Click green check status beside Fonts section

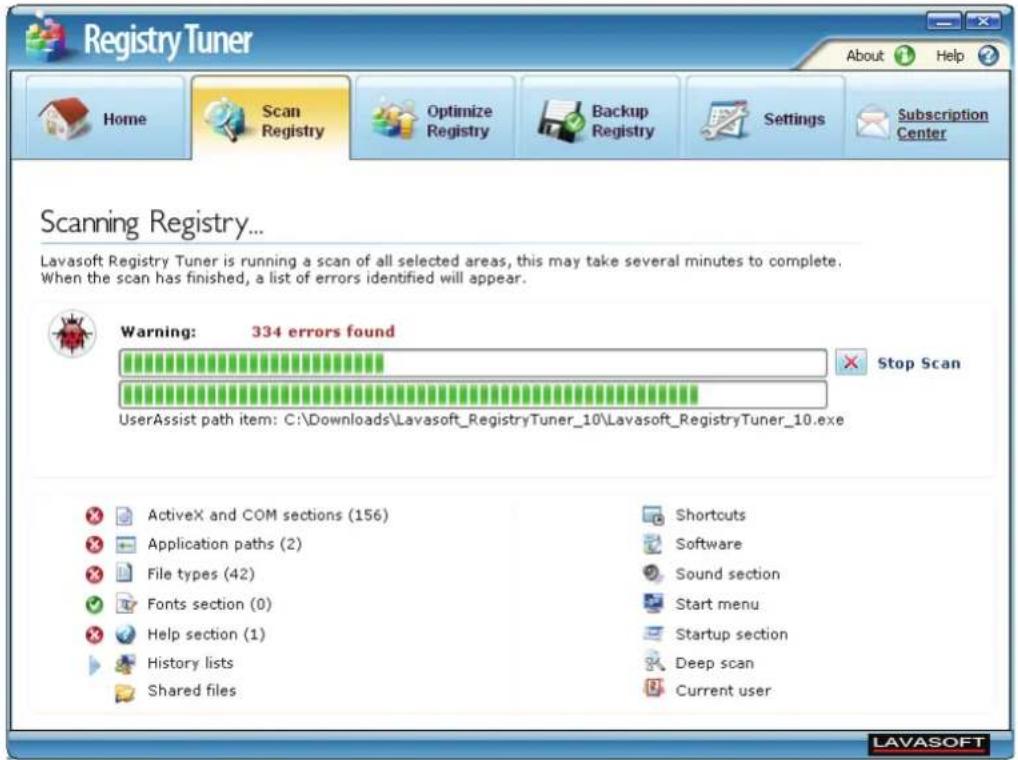[x=94, y=604]
